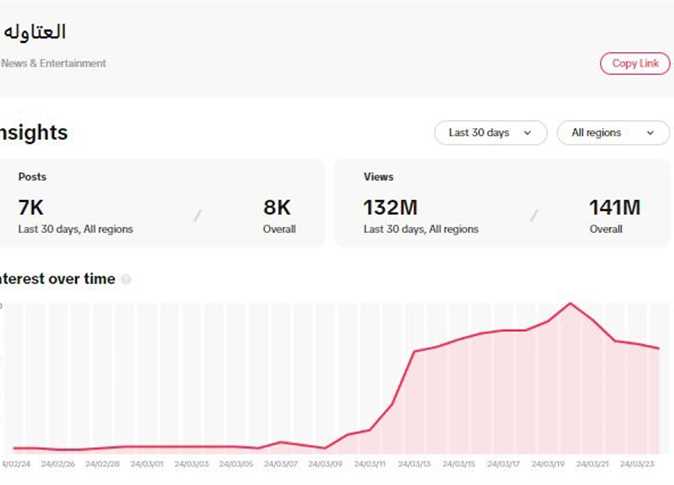Click the 24/03/01 axis date label
The width and height of the screenshot is (674, 485).
[145, 464]
